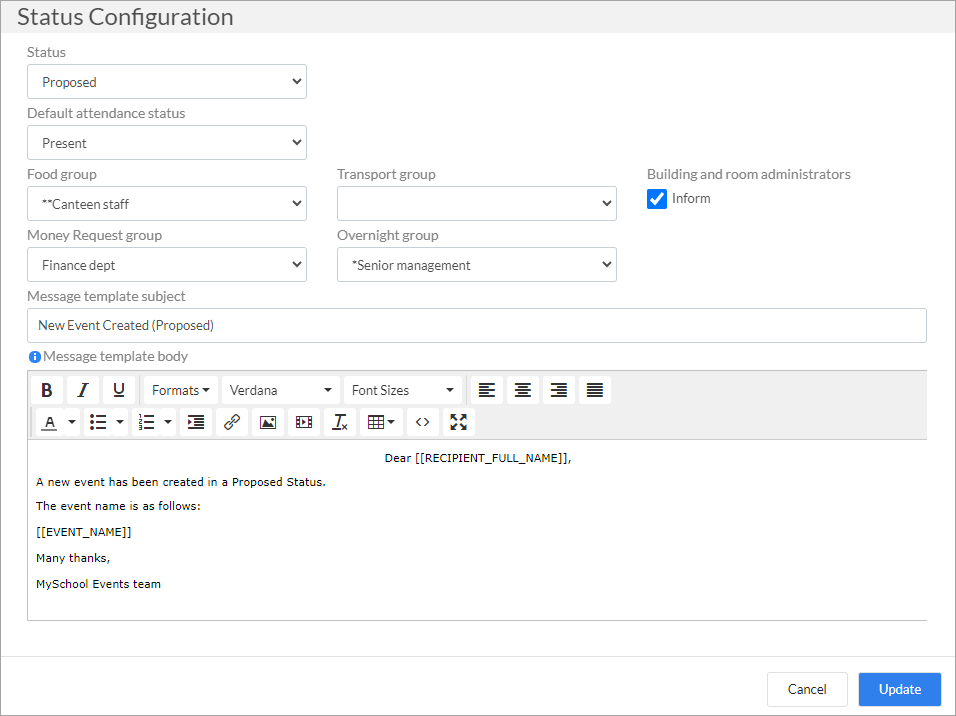Clear formatting from the selected text

point(340,422)
